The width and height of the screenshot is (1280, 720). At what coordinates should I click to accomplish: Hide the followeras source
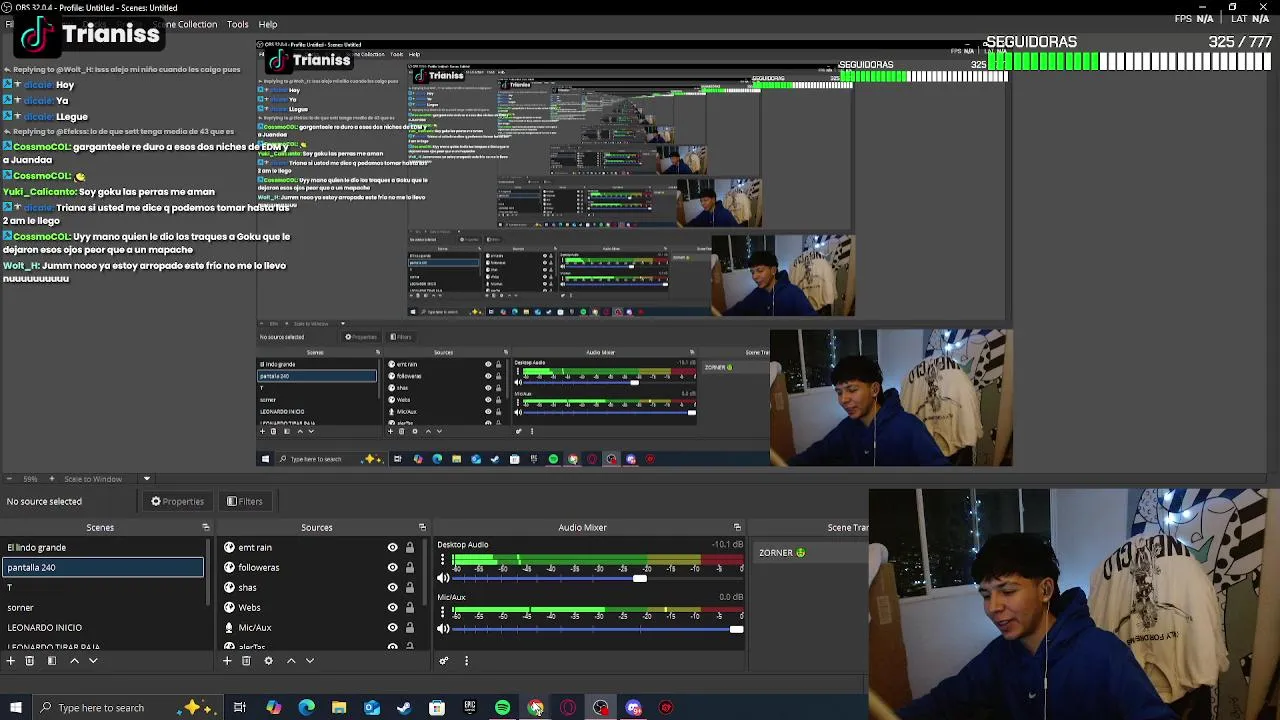tap(392, 567)
